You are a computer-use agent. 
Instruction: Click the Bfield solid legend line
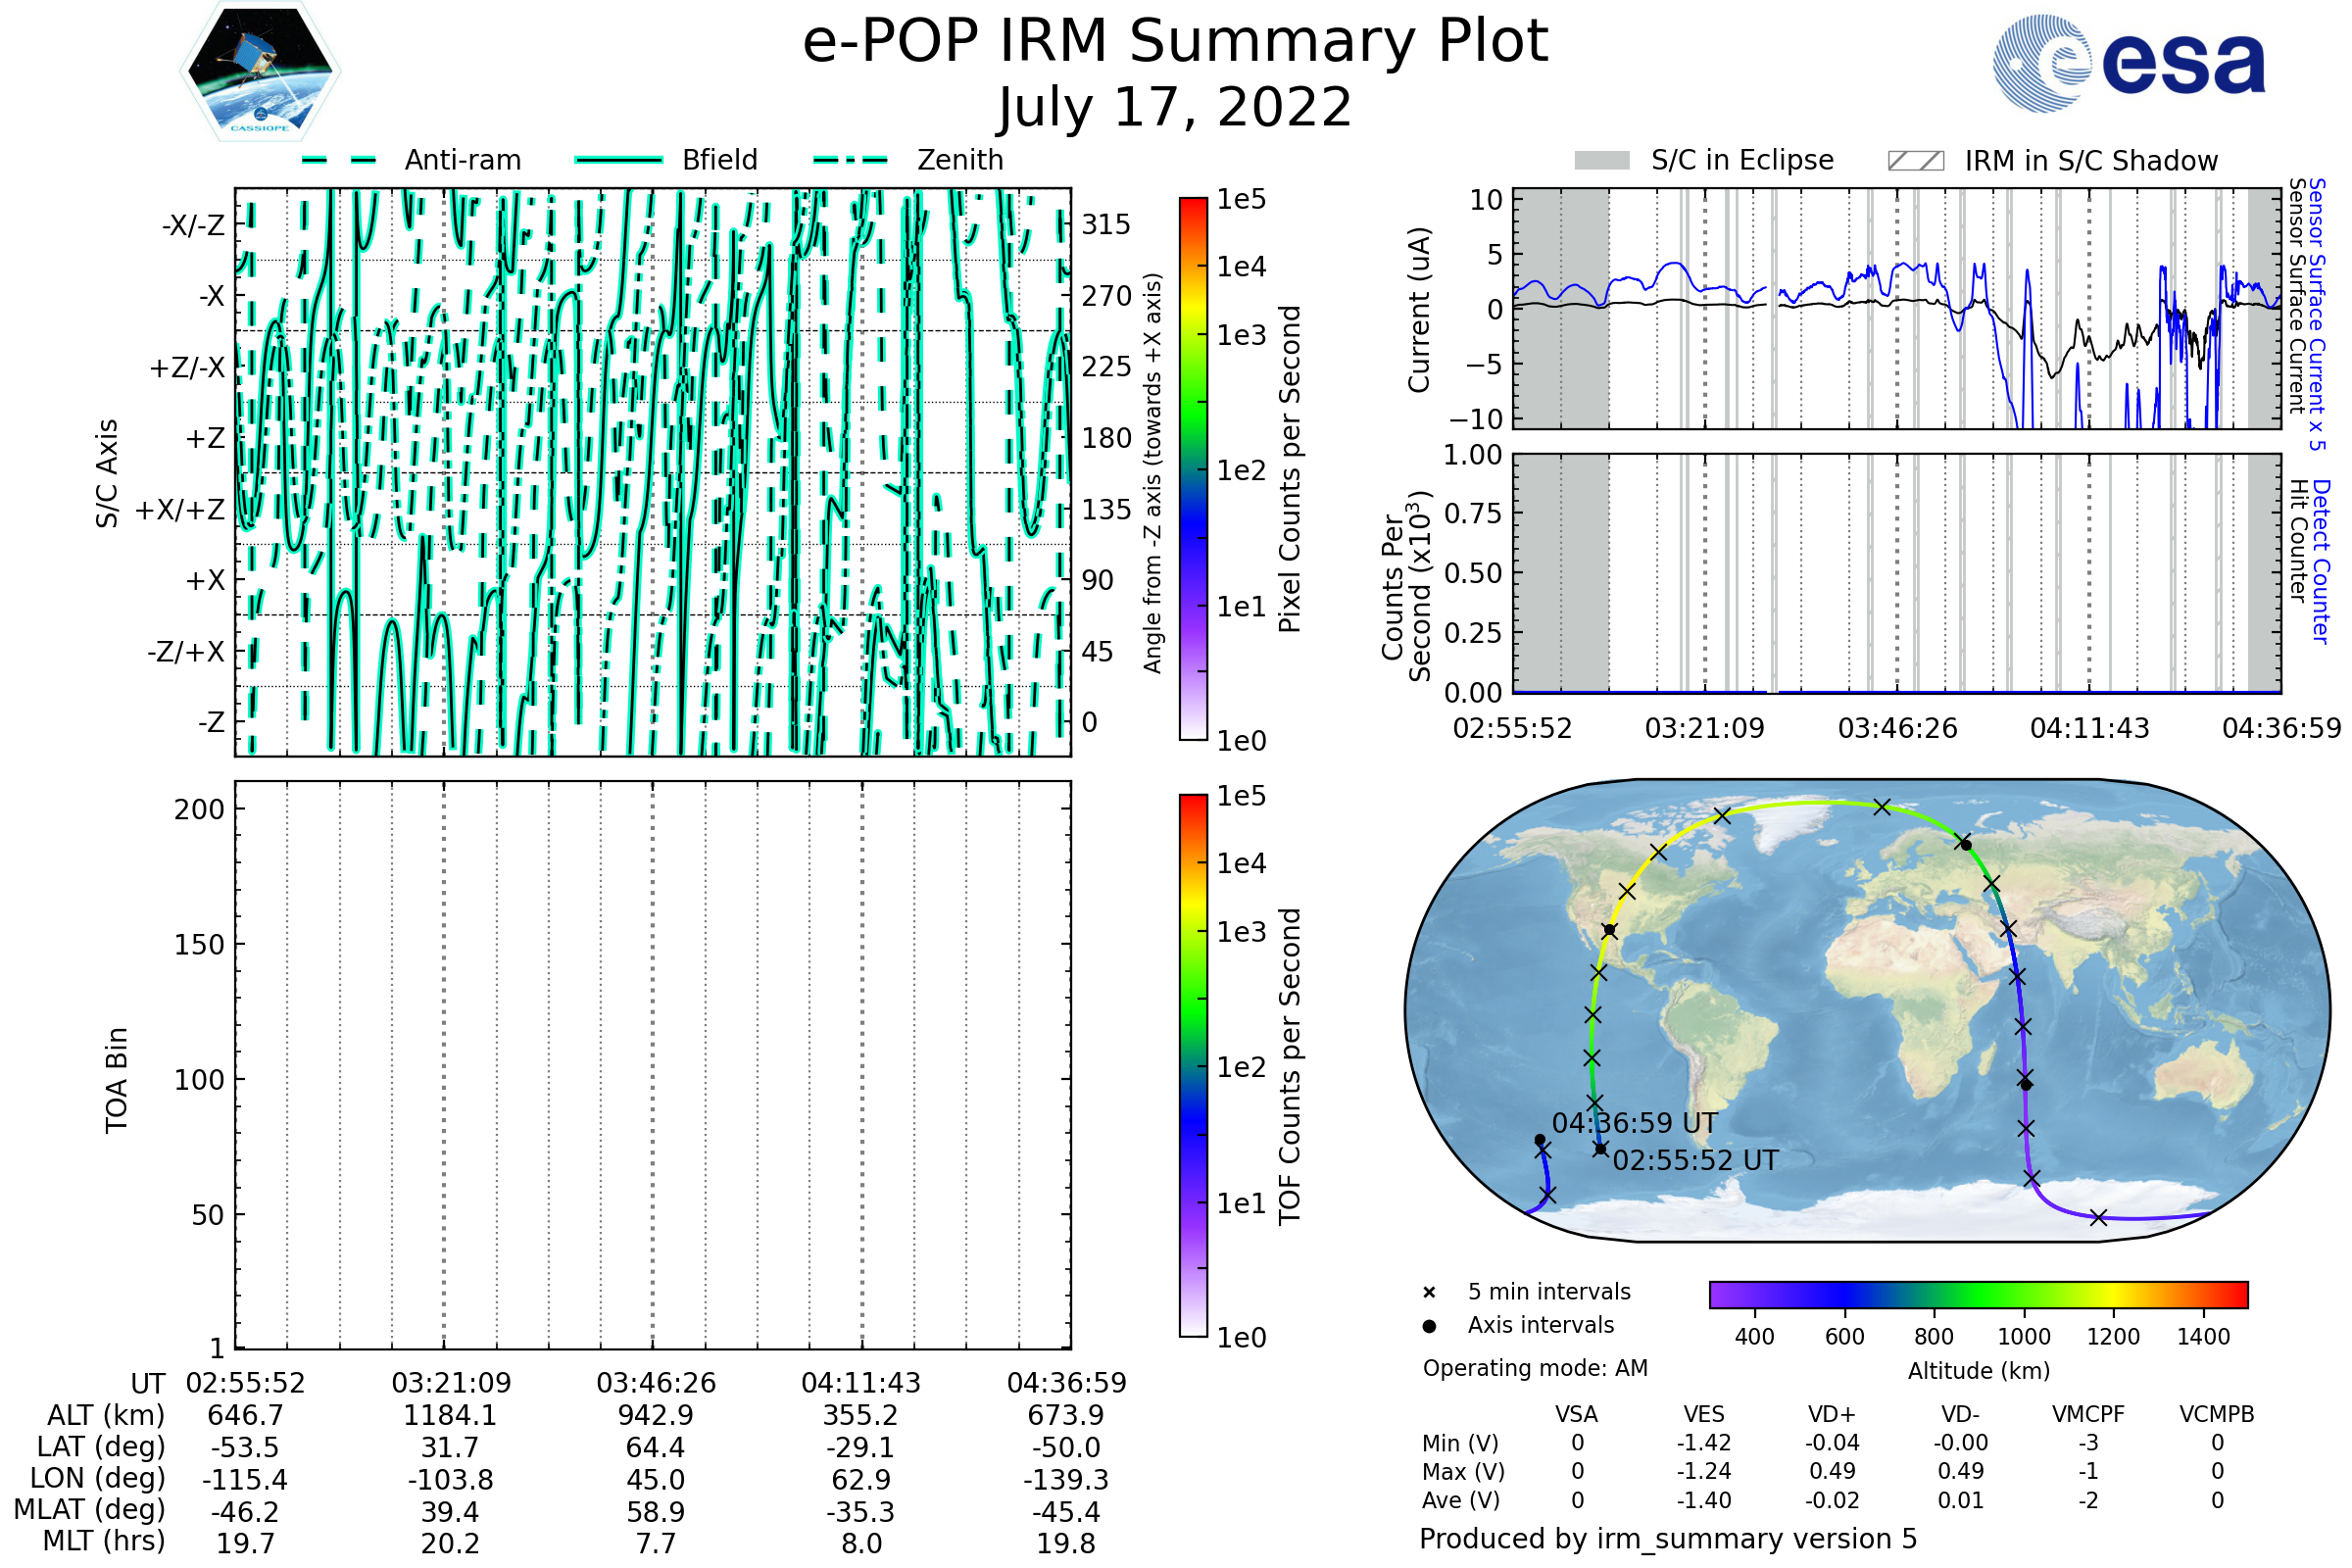point(619,160)
